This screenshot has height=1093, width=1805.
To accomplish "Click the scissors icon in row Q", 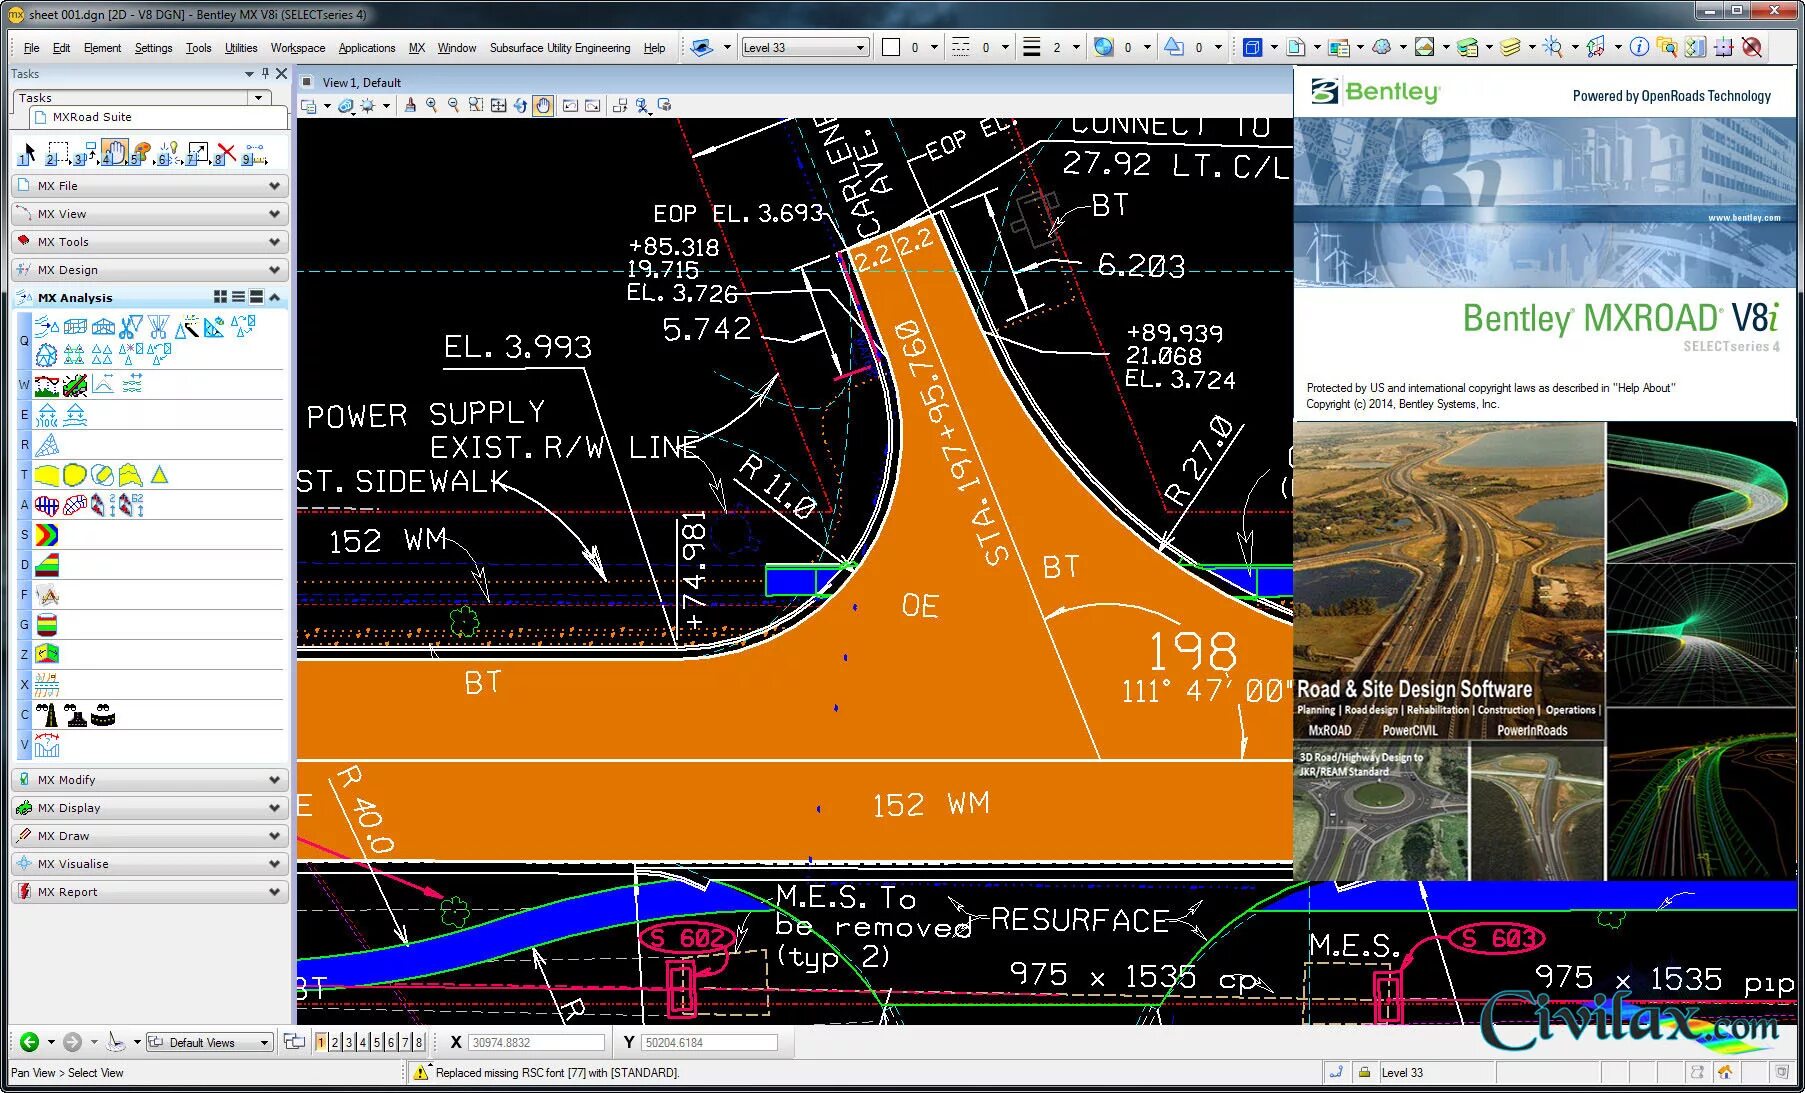I will [130, 327].
